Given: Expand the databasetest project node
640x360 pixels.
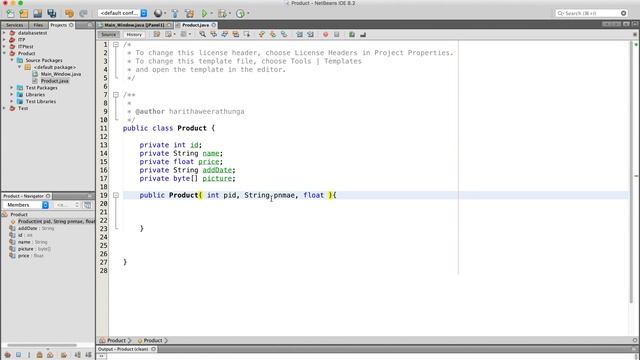Looking at the screenshot, I should pyautogui.click(x=4, y=33).
